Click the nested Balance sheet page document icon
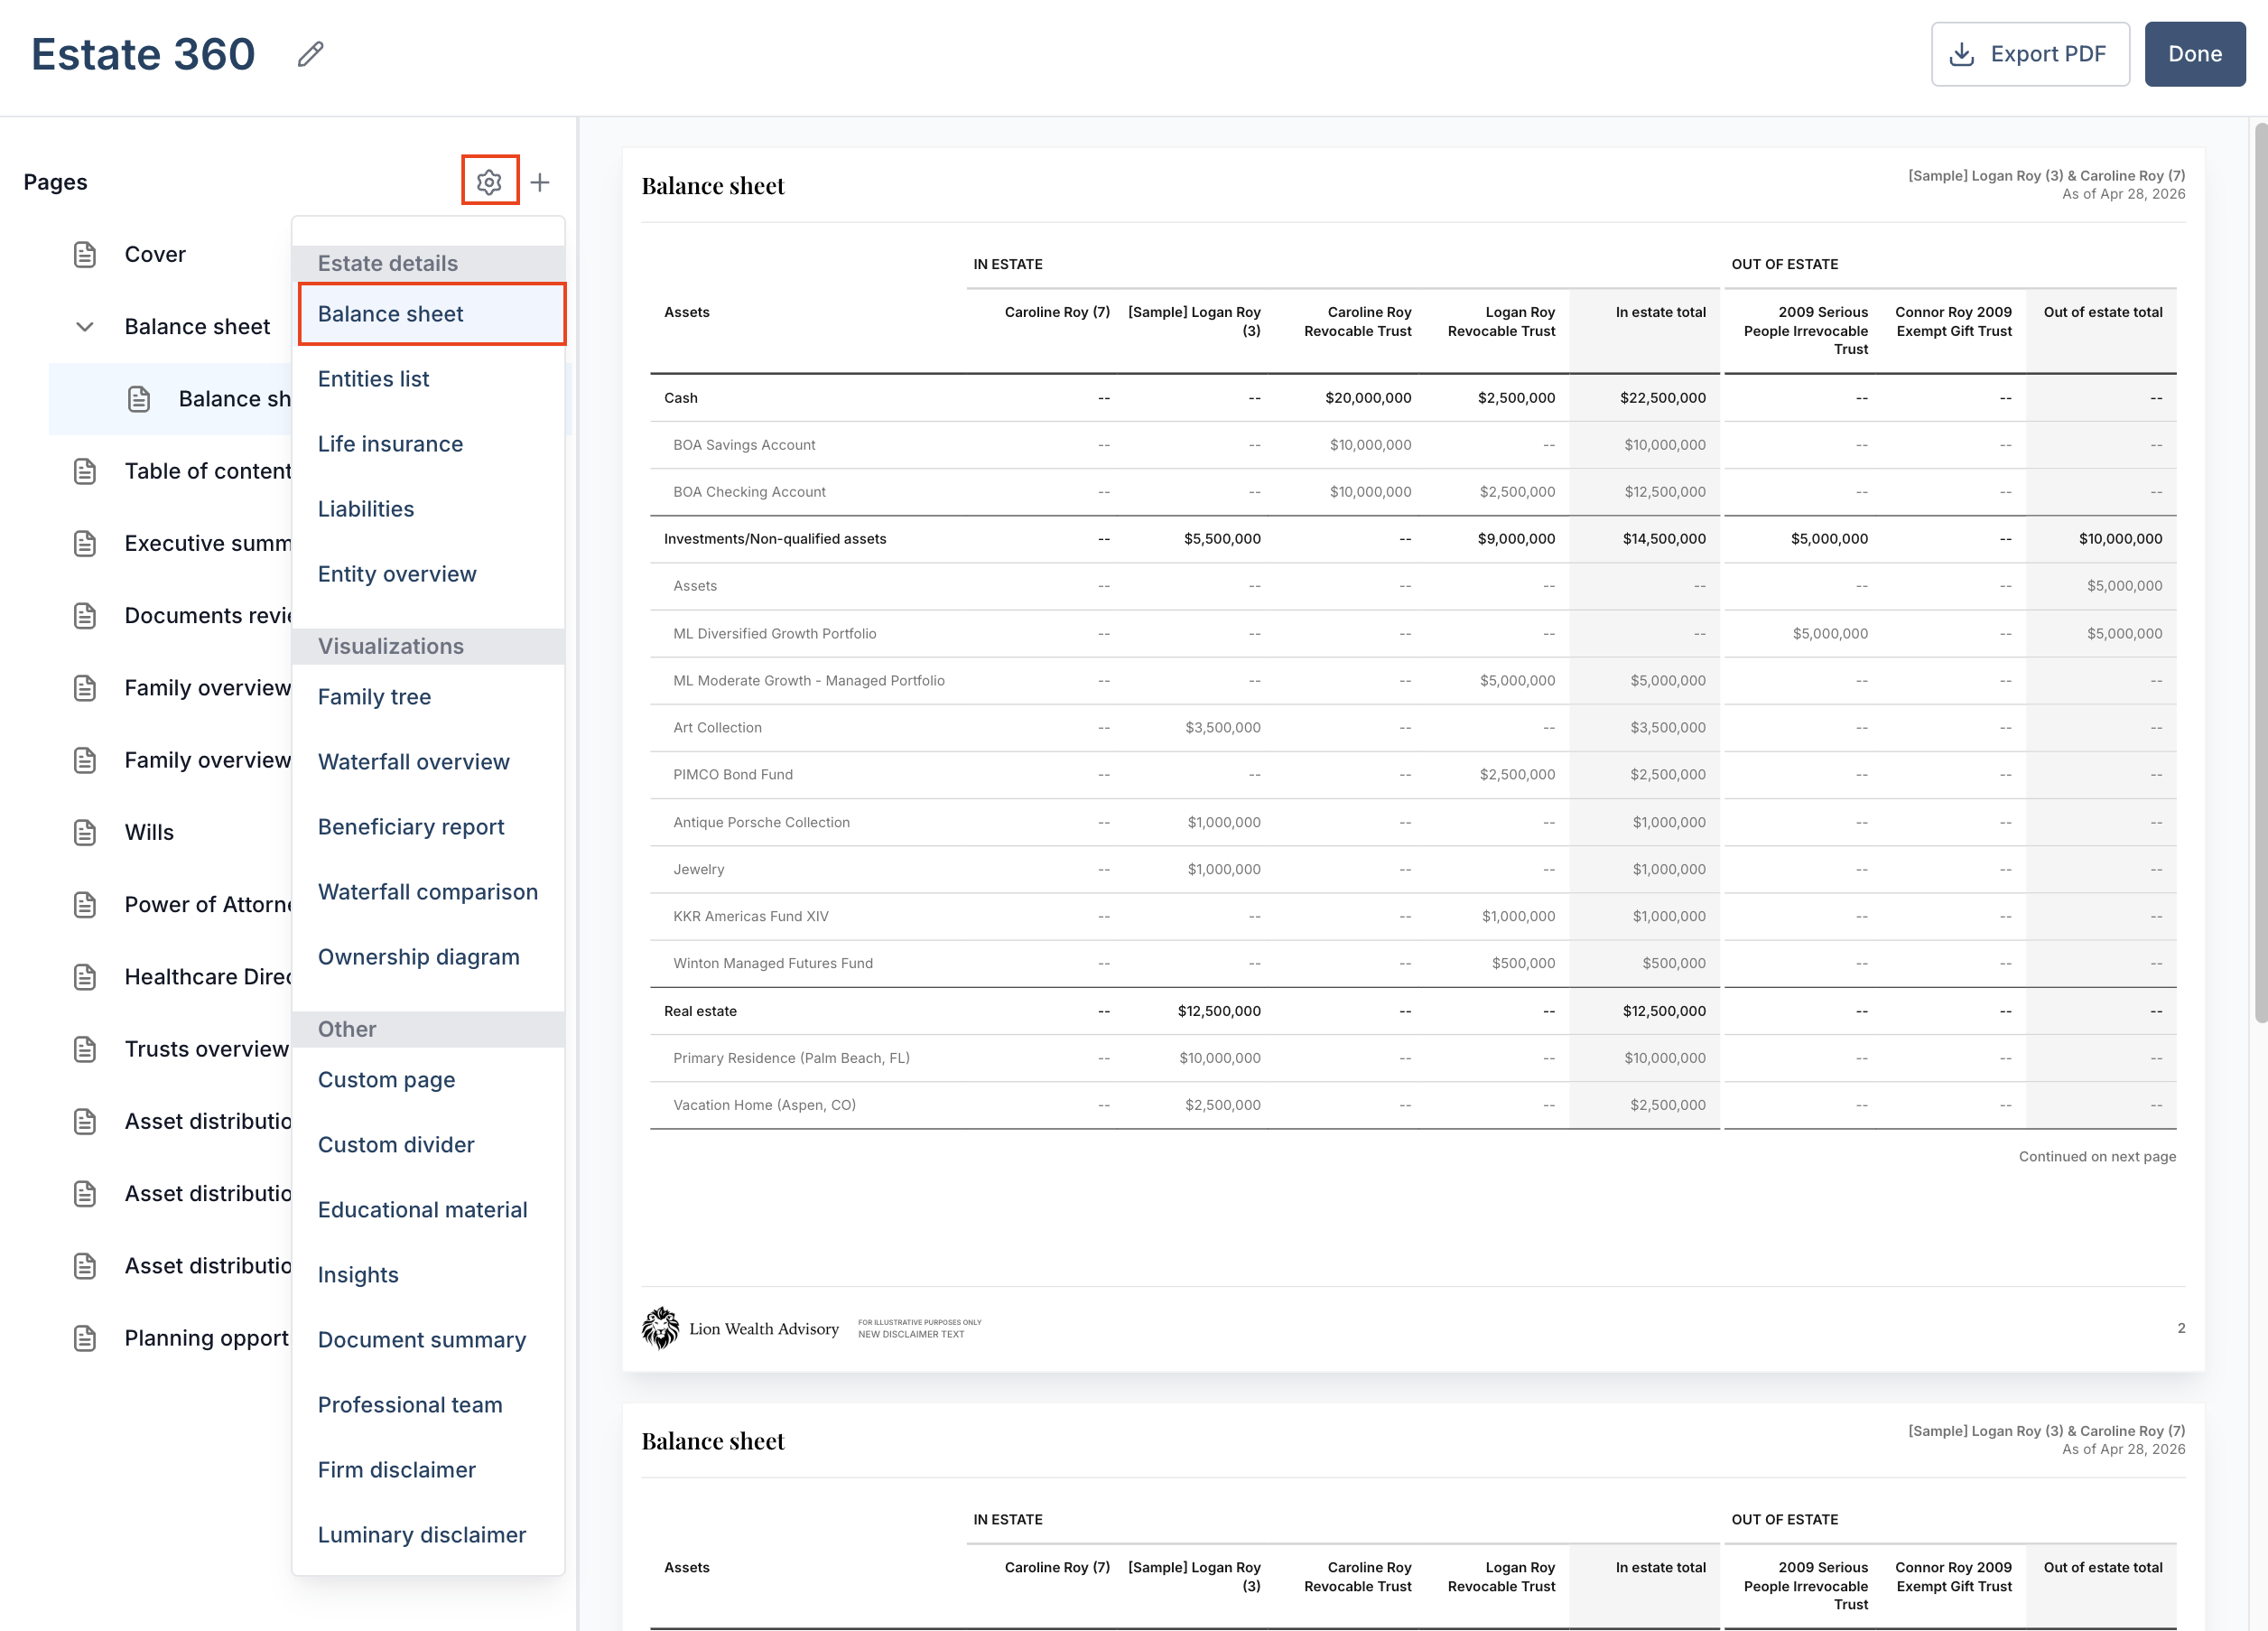 tap(139, 399)
